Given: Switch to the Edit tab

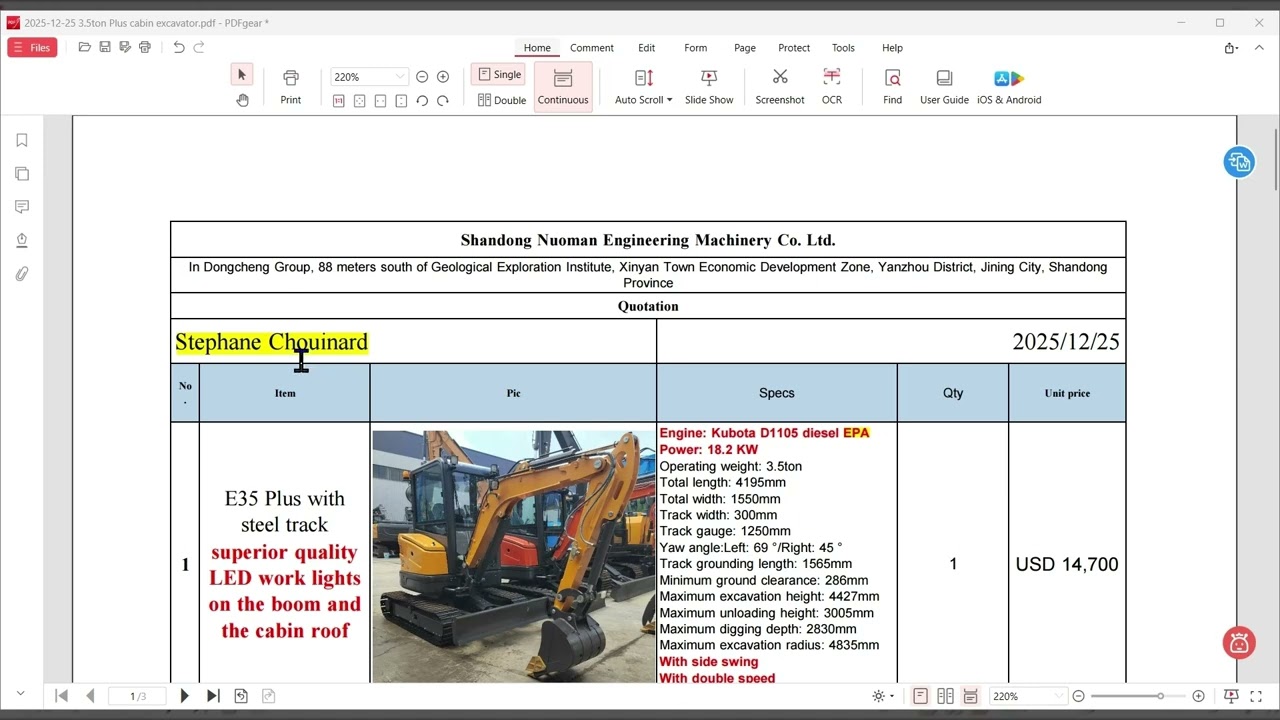Looking at the screenshot, I should click(x=647, y=48).
